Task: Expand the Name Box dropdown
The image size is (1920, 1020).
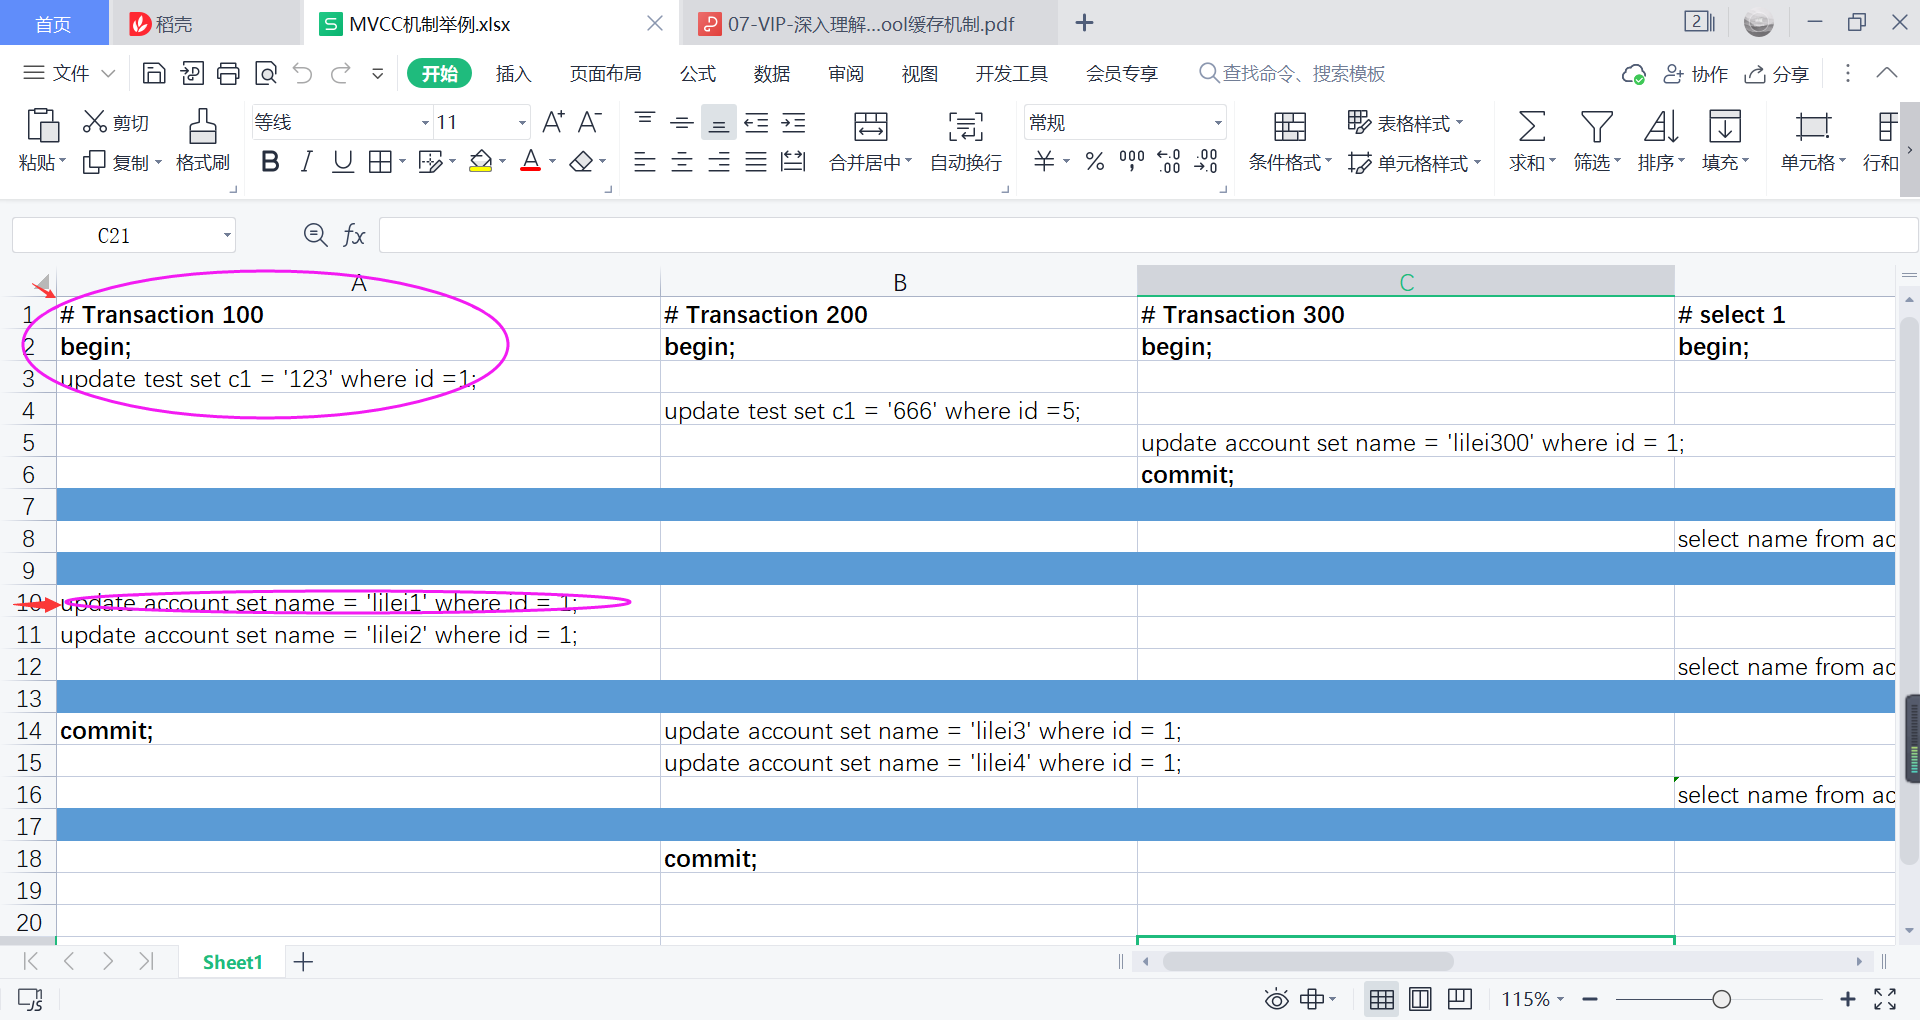Action: click(227, 236)
